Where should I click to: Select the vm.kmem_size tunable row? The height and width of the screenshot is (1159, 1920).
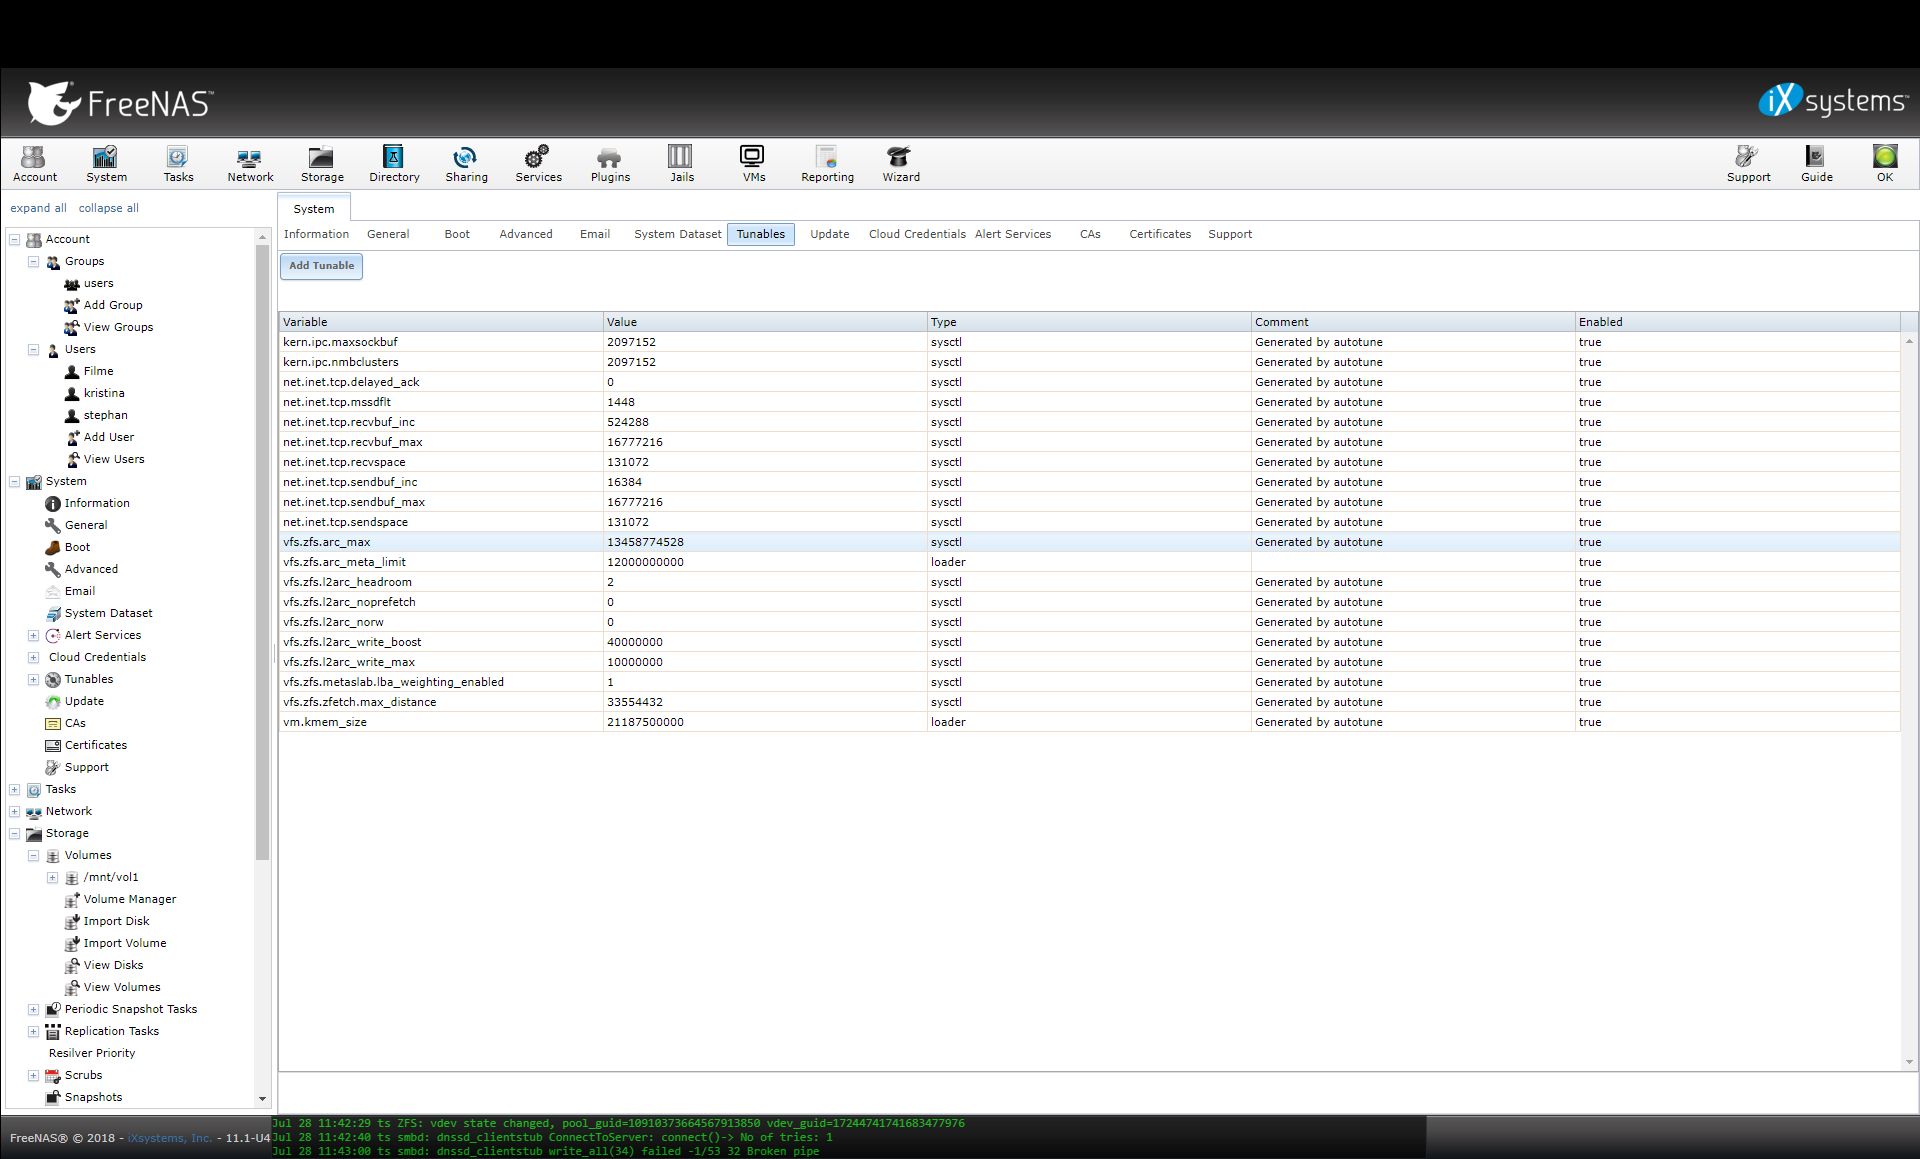coord(1089,722)
